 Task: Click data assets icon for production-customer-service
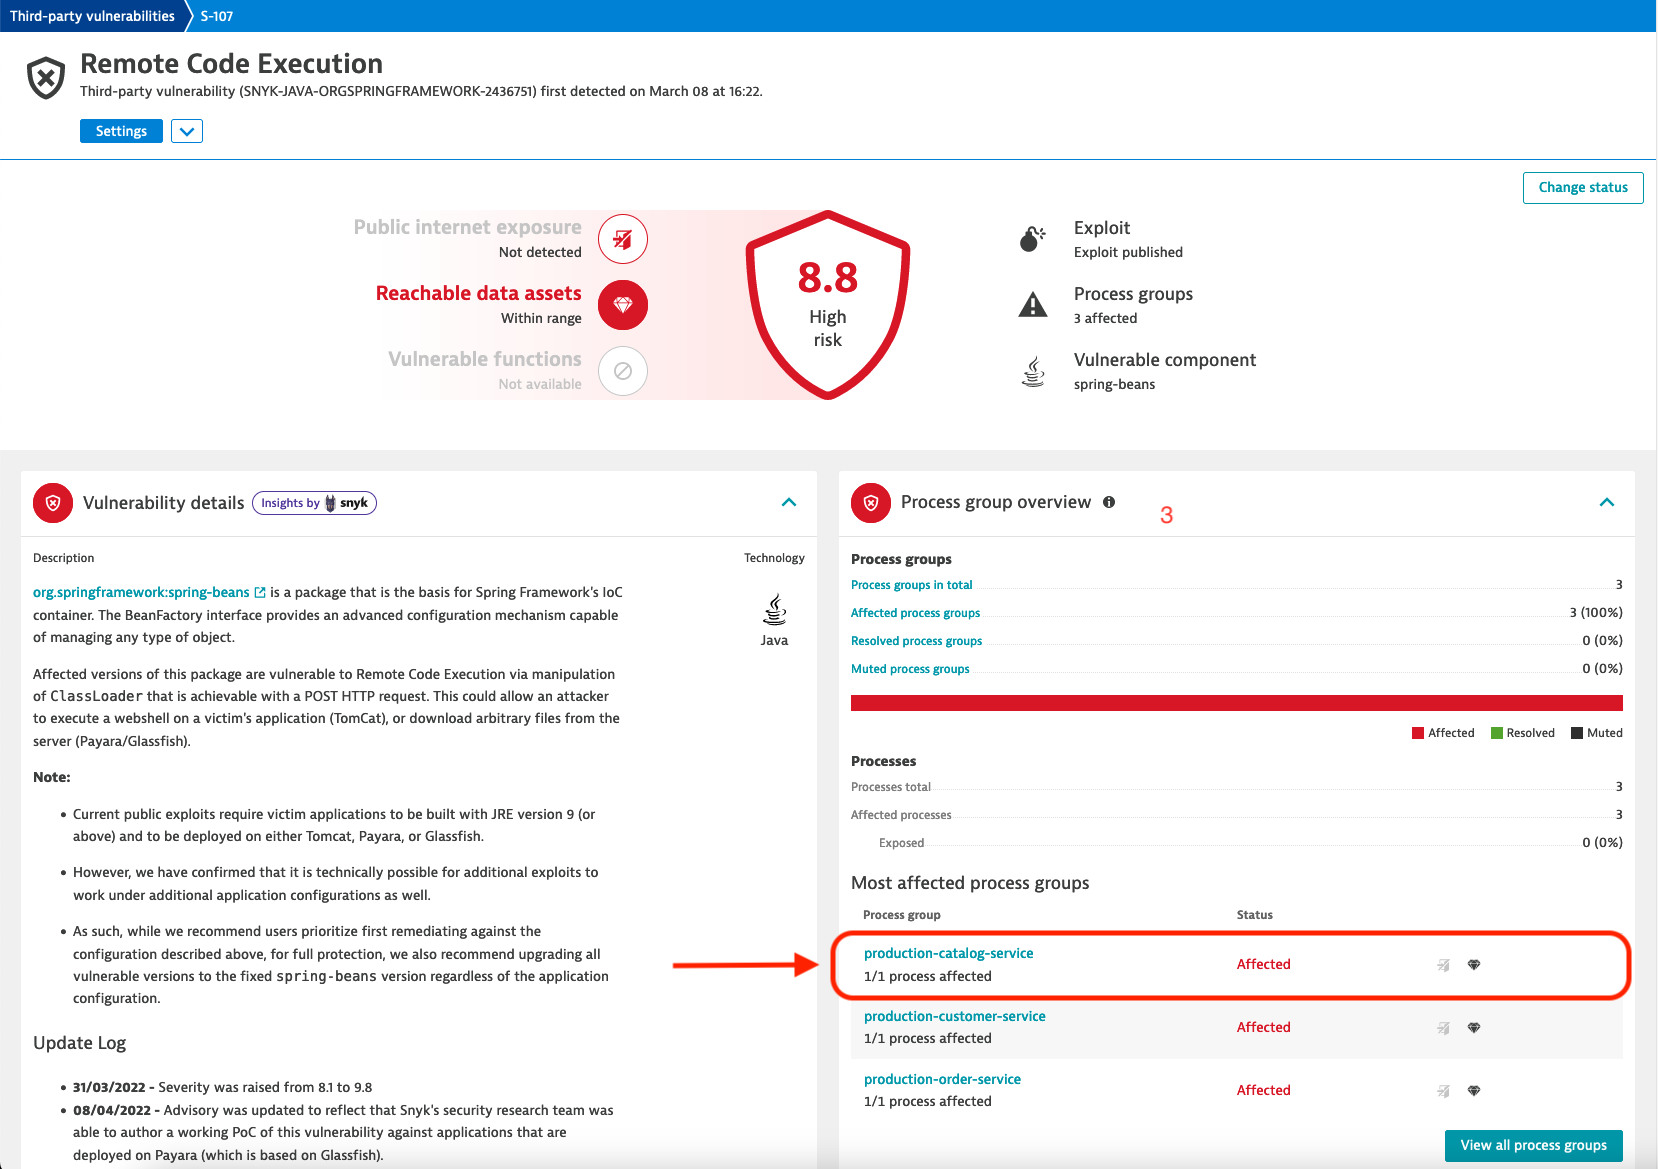(x=1473, y=1028)
